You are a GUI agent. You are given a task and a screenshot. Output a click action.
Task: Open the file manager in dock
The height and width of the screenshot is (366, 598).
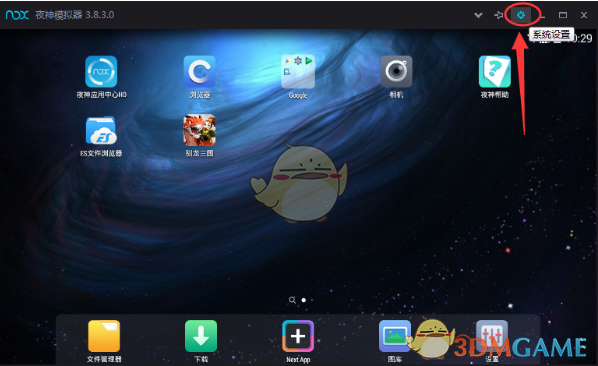point(104,336)
